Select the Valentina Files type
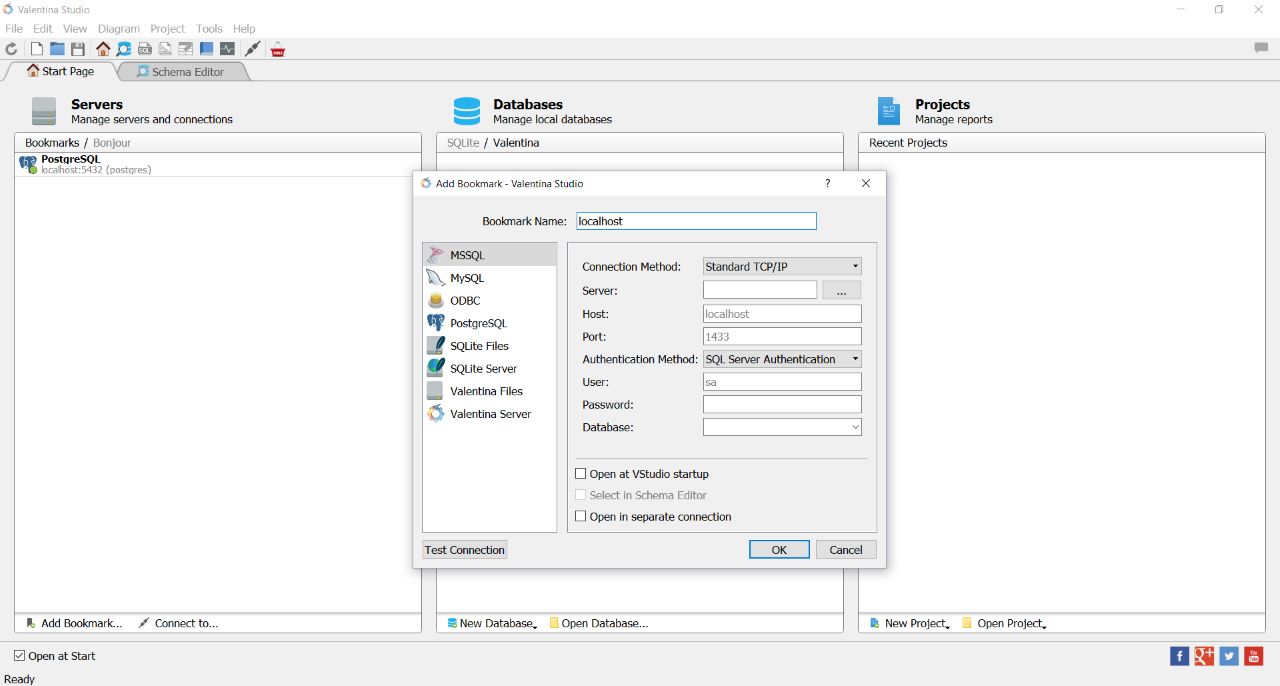Image resolution: width=1280 pixels, height=686 pixels. point(490,391)
